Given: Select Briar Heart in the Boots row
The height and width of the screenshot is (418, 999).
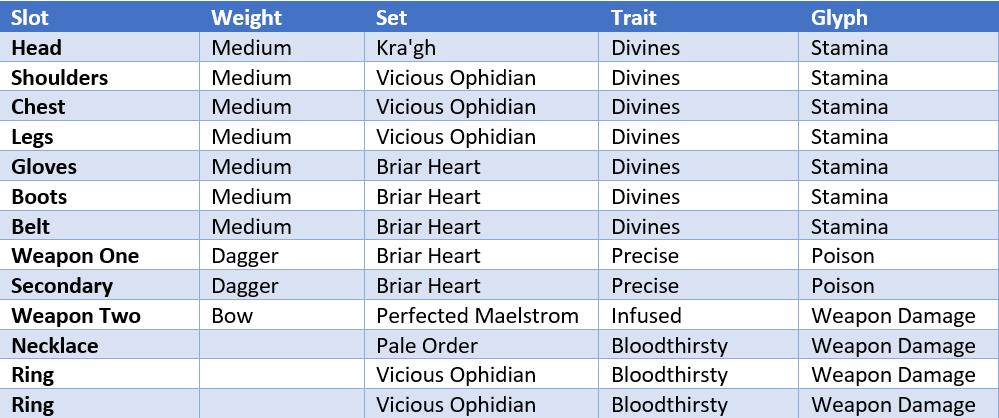Looking at the screenshot, I should [x=428, y=197].
